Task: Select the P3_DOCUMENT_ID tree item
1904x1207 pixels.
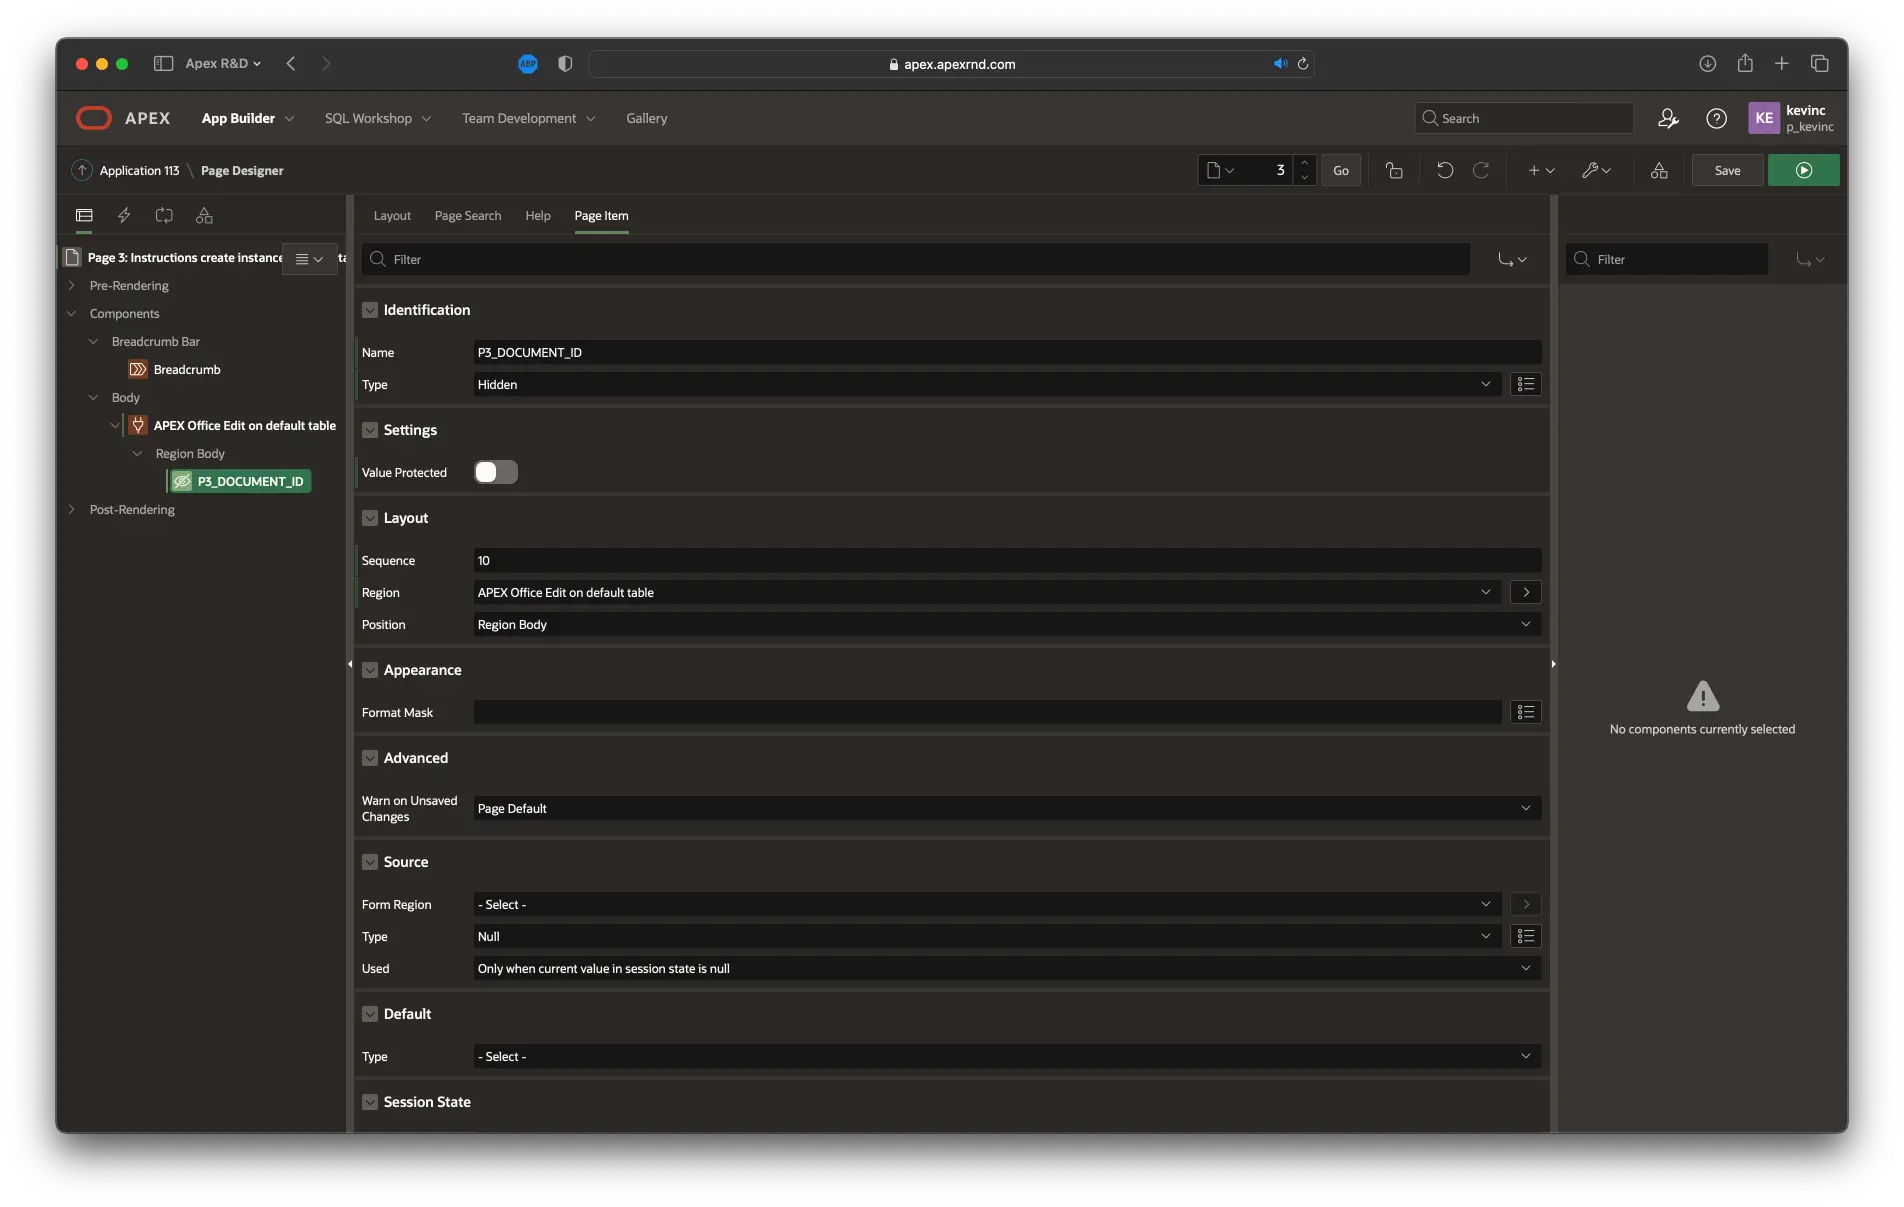Action: 240,481
